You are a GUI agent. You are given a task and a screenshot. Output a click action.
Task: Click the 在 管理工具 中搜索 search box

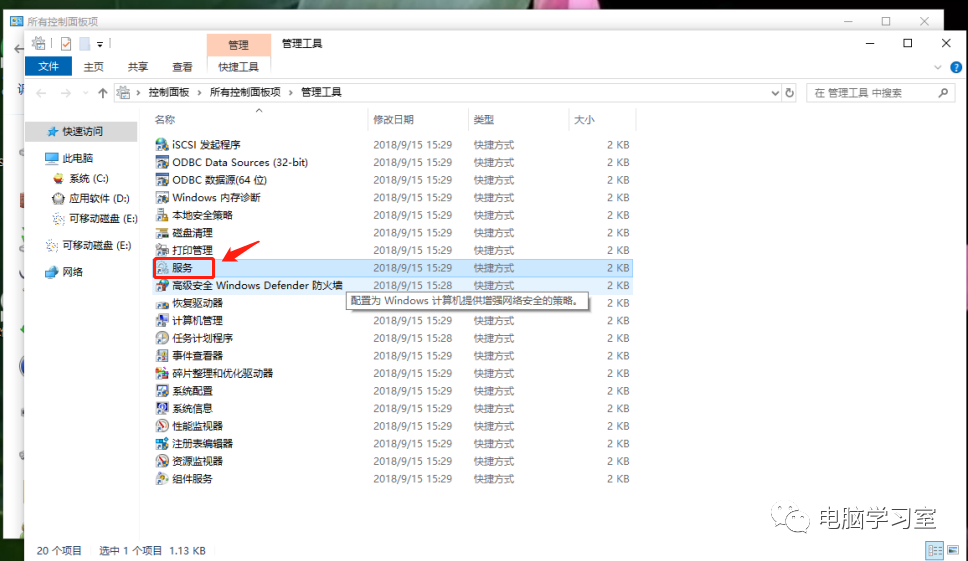point(881,93)
